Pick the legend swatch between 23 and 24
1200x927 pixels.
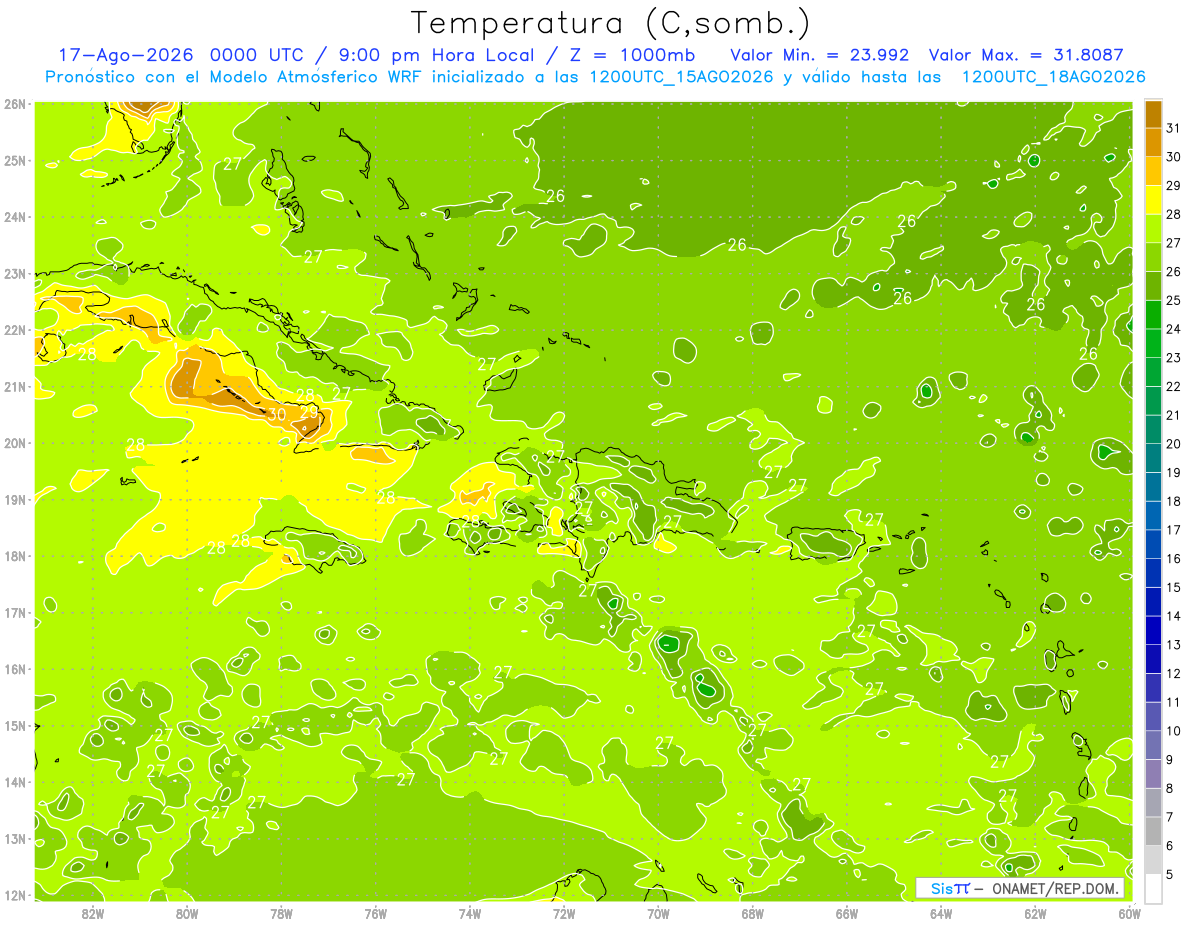pos(1153,343)
